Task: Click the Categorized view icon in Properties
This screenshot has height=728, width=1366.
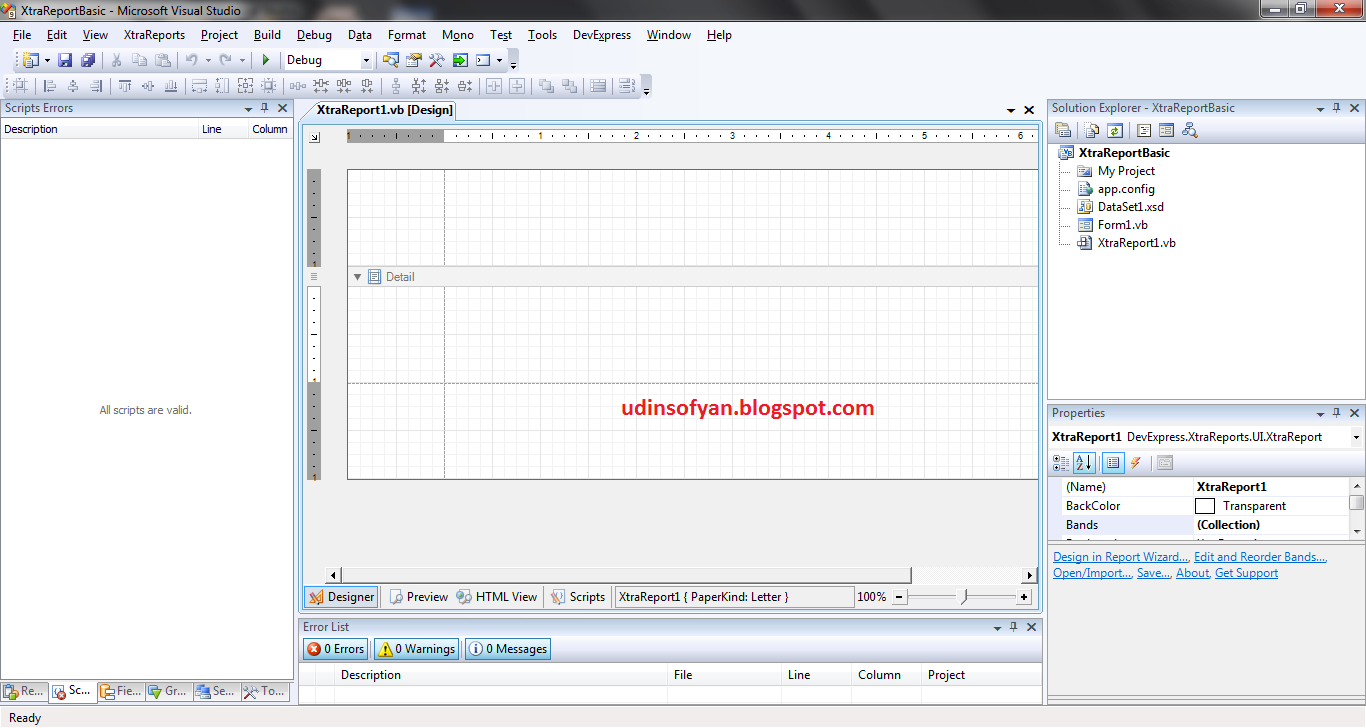Action: pyautogui.click(x=1059, y=462)
